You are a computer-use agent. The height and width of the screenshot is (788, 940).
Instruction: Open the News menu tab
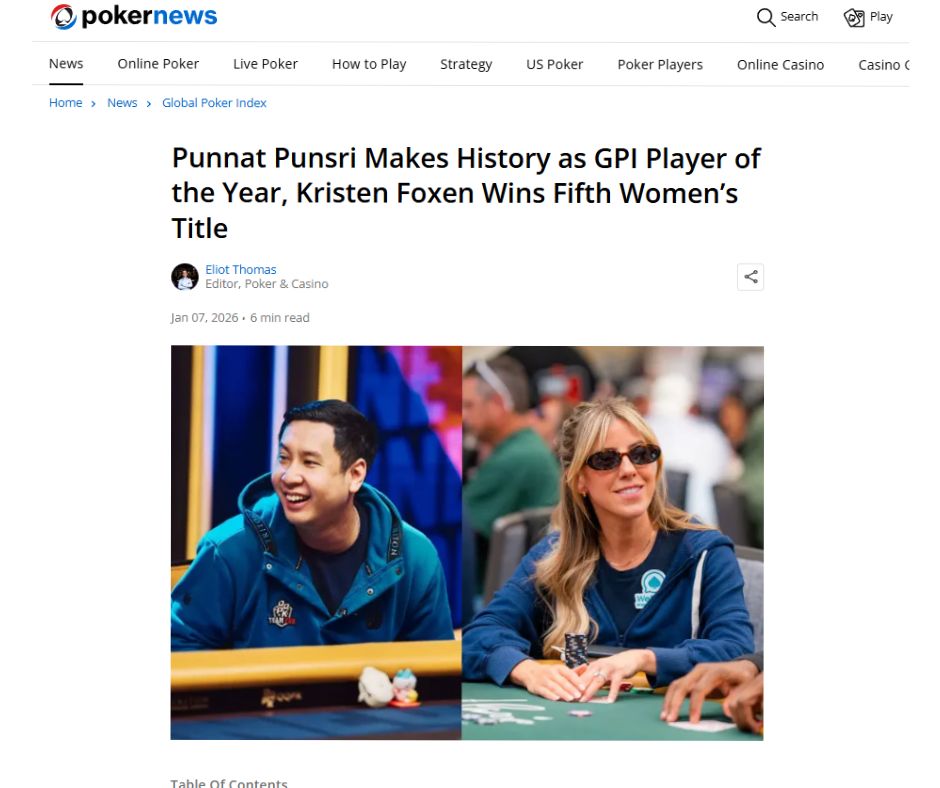66,64
